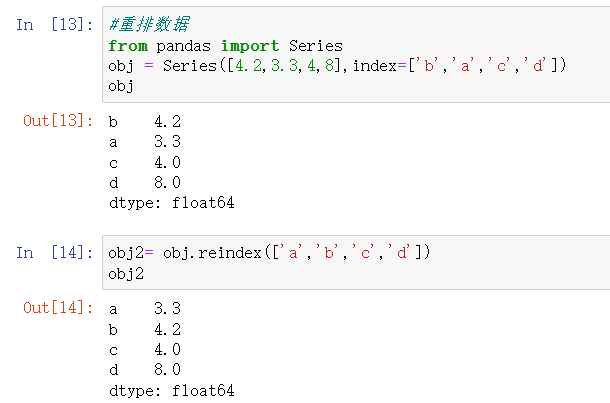
Task: Click 'dtype: float64' text in Out[13]
Action: pyautogui.click(x=171, y=202)
